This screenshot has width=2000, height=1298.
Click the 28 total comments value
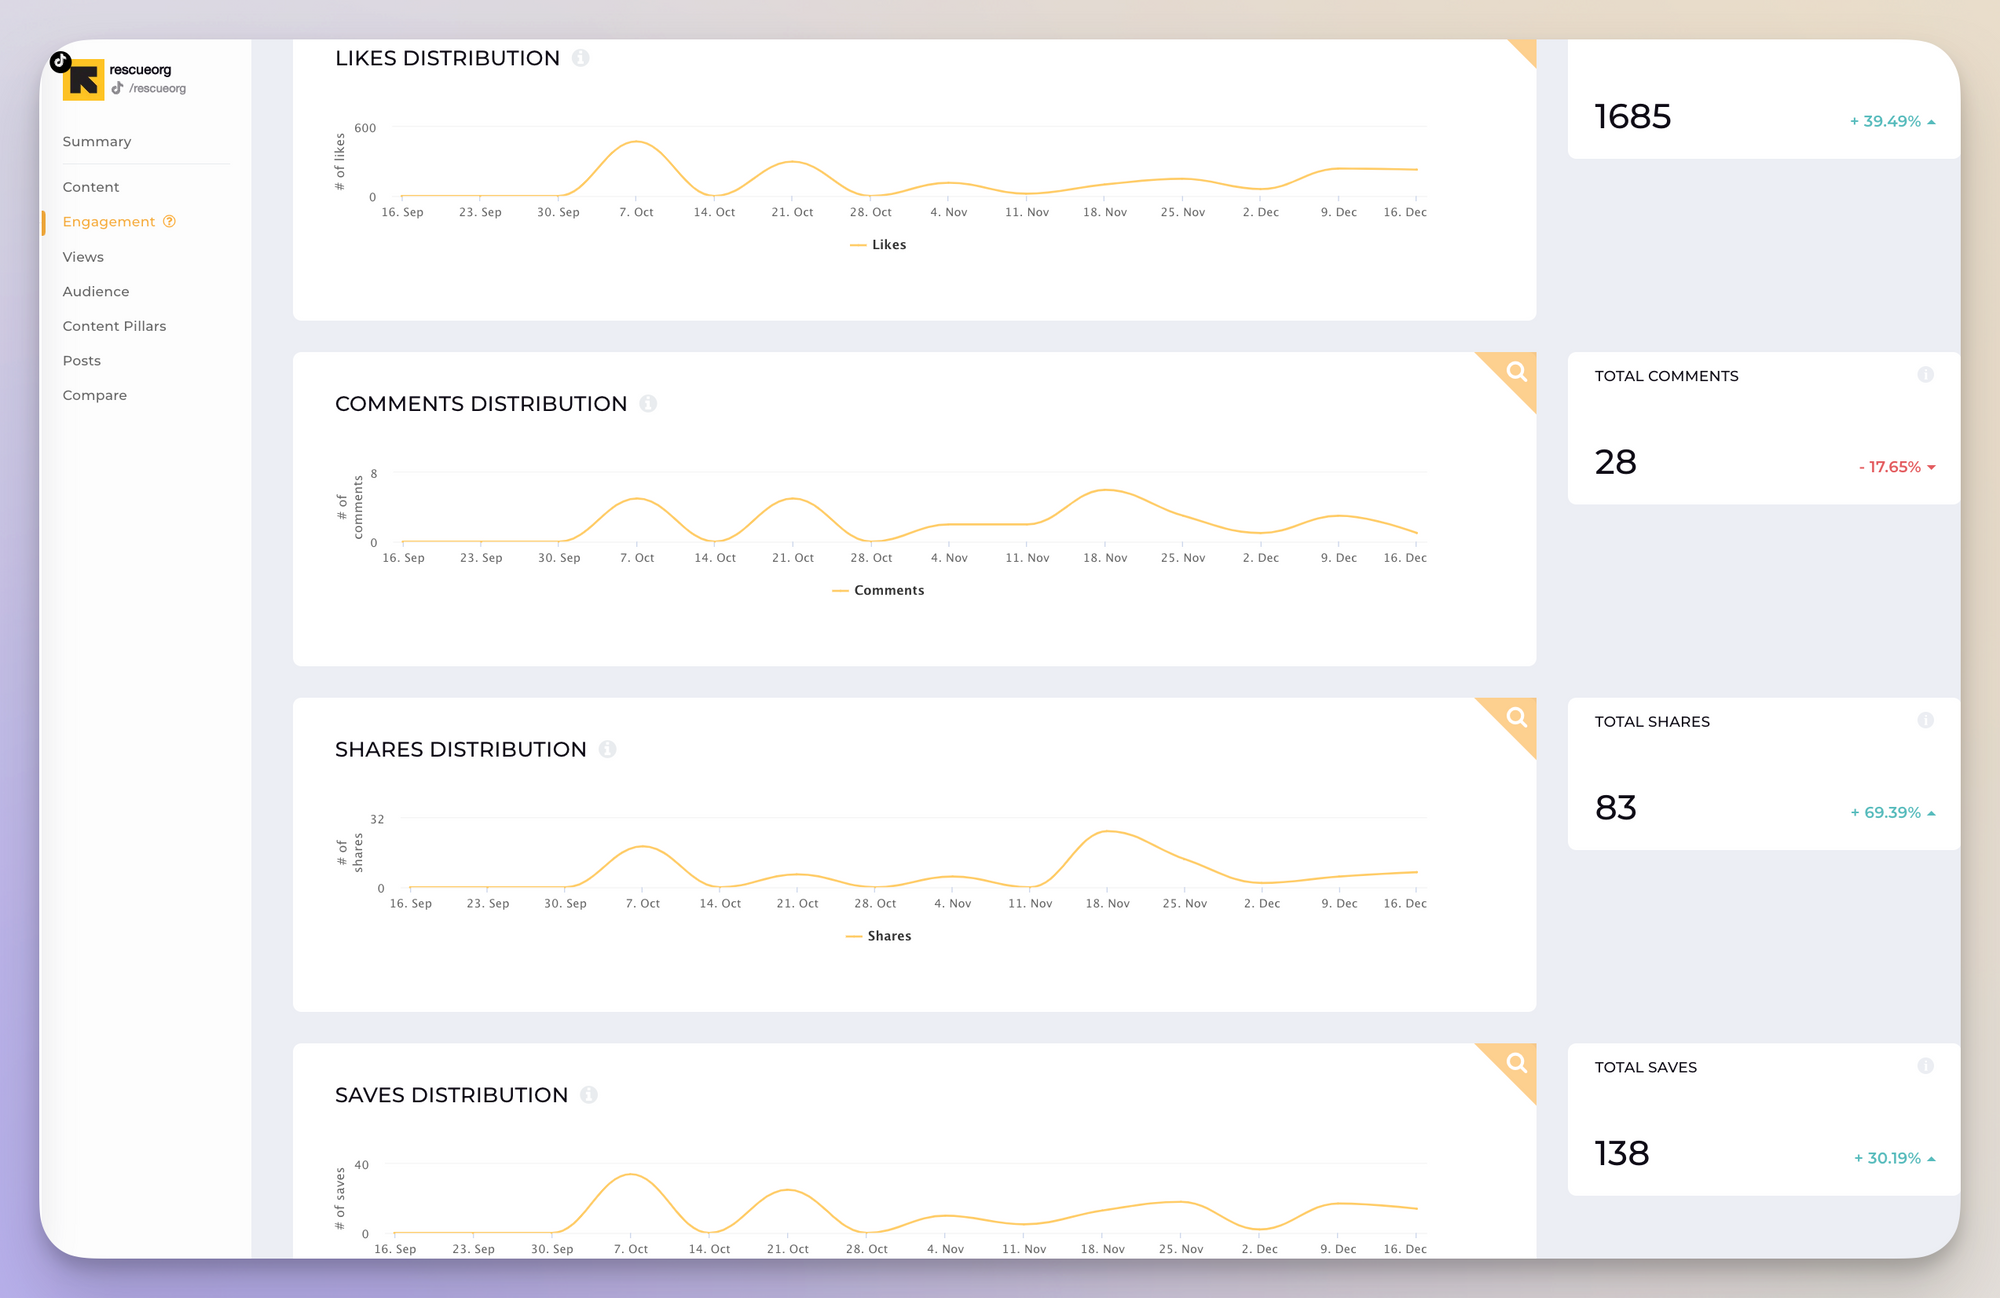click(x=1616, y=462)
